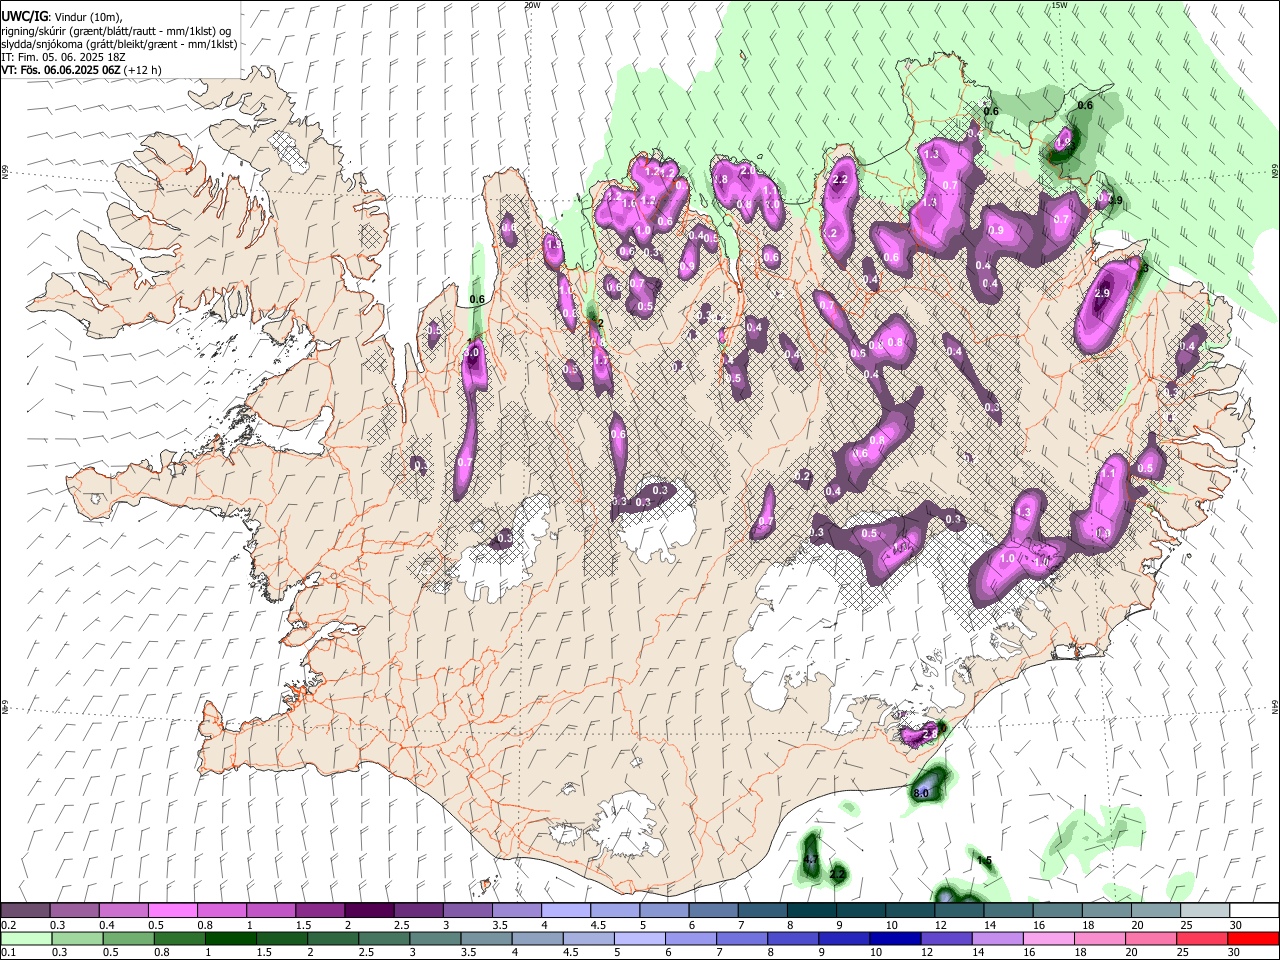Screen dimensions: 1280x960
Task: Choose the upper legend swatch labeled 3.5
Action: [516, 911]
